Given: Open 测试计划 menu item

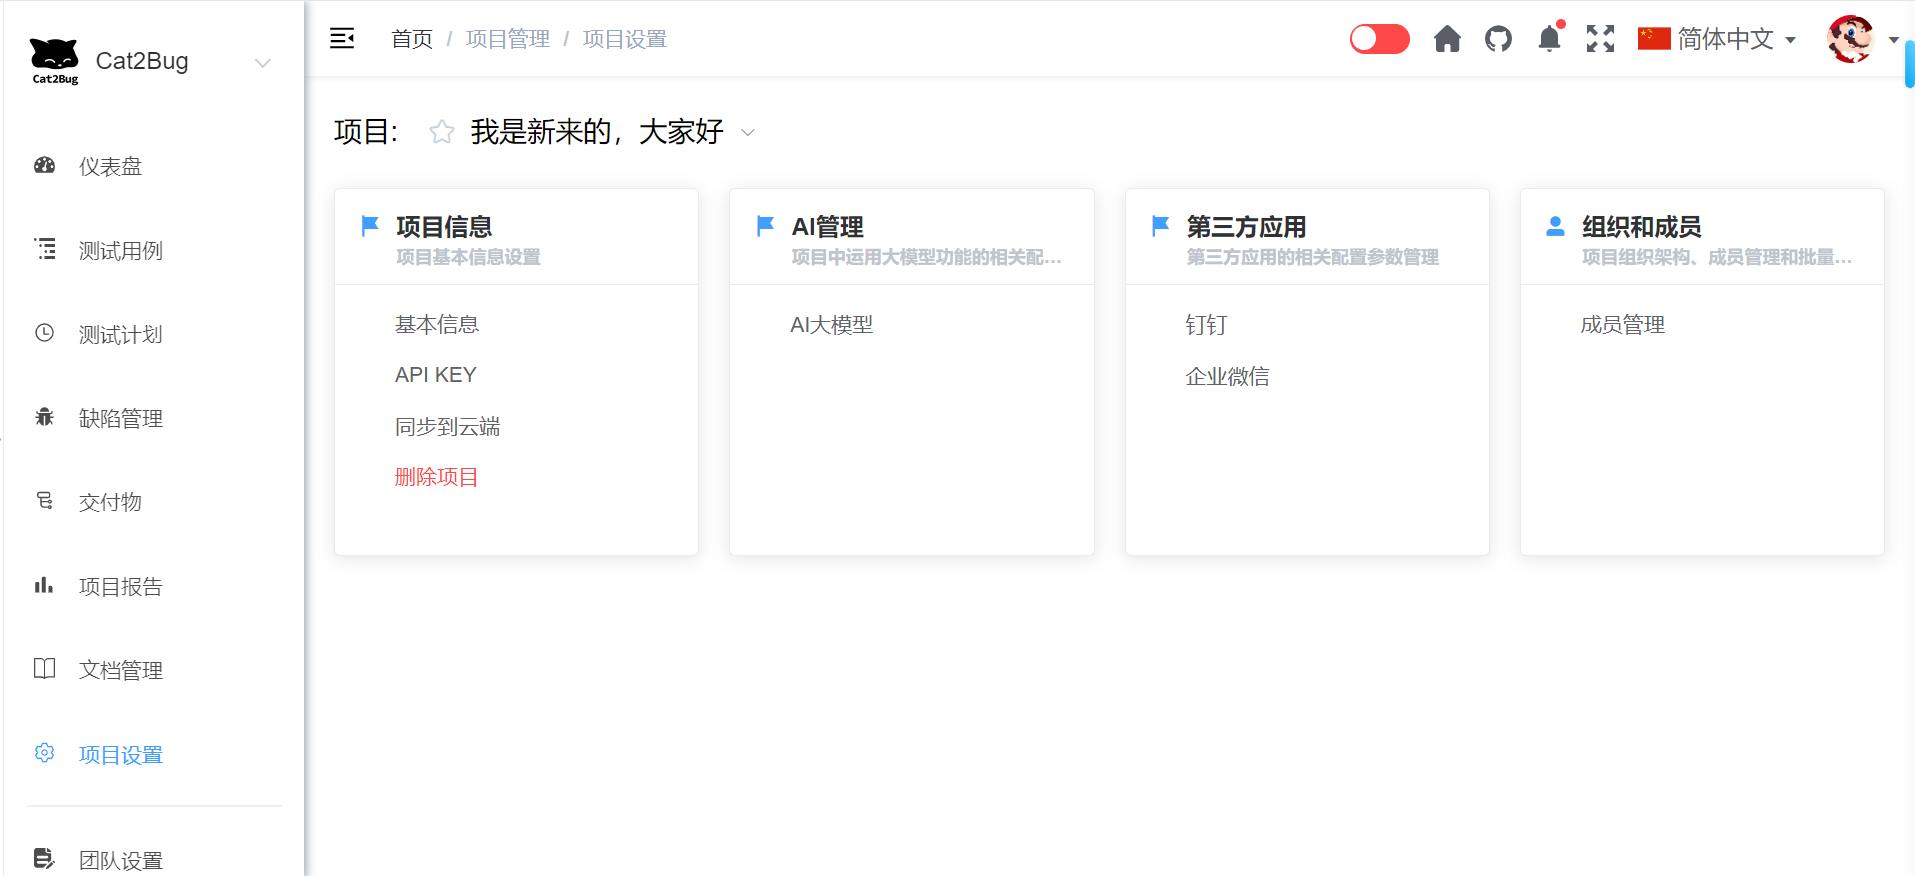Looking at the screenshot, I should 121,334.
